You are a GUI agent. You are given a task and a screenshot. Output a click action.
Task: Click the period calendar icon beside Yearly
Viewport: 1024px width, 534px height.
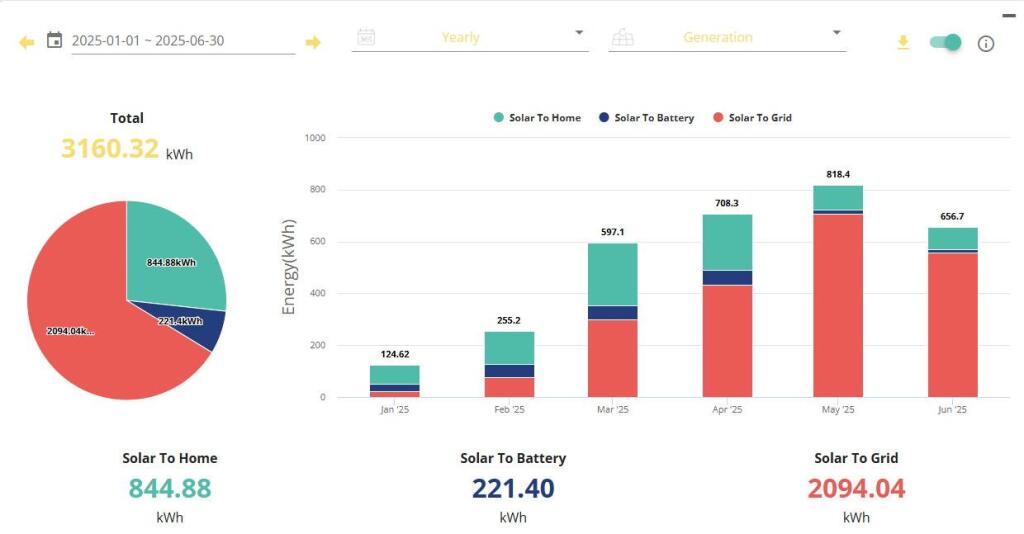pyautogui.click(x=366, y=37)
